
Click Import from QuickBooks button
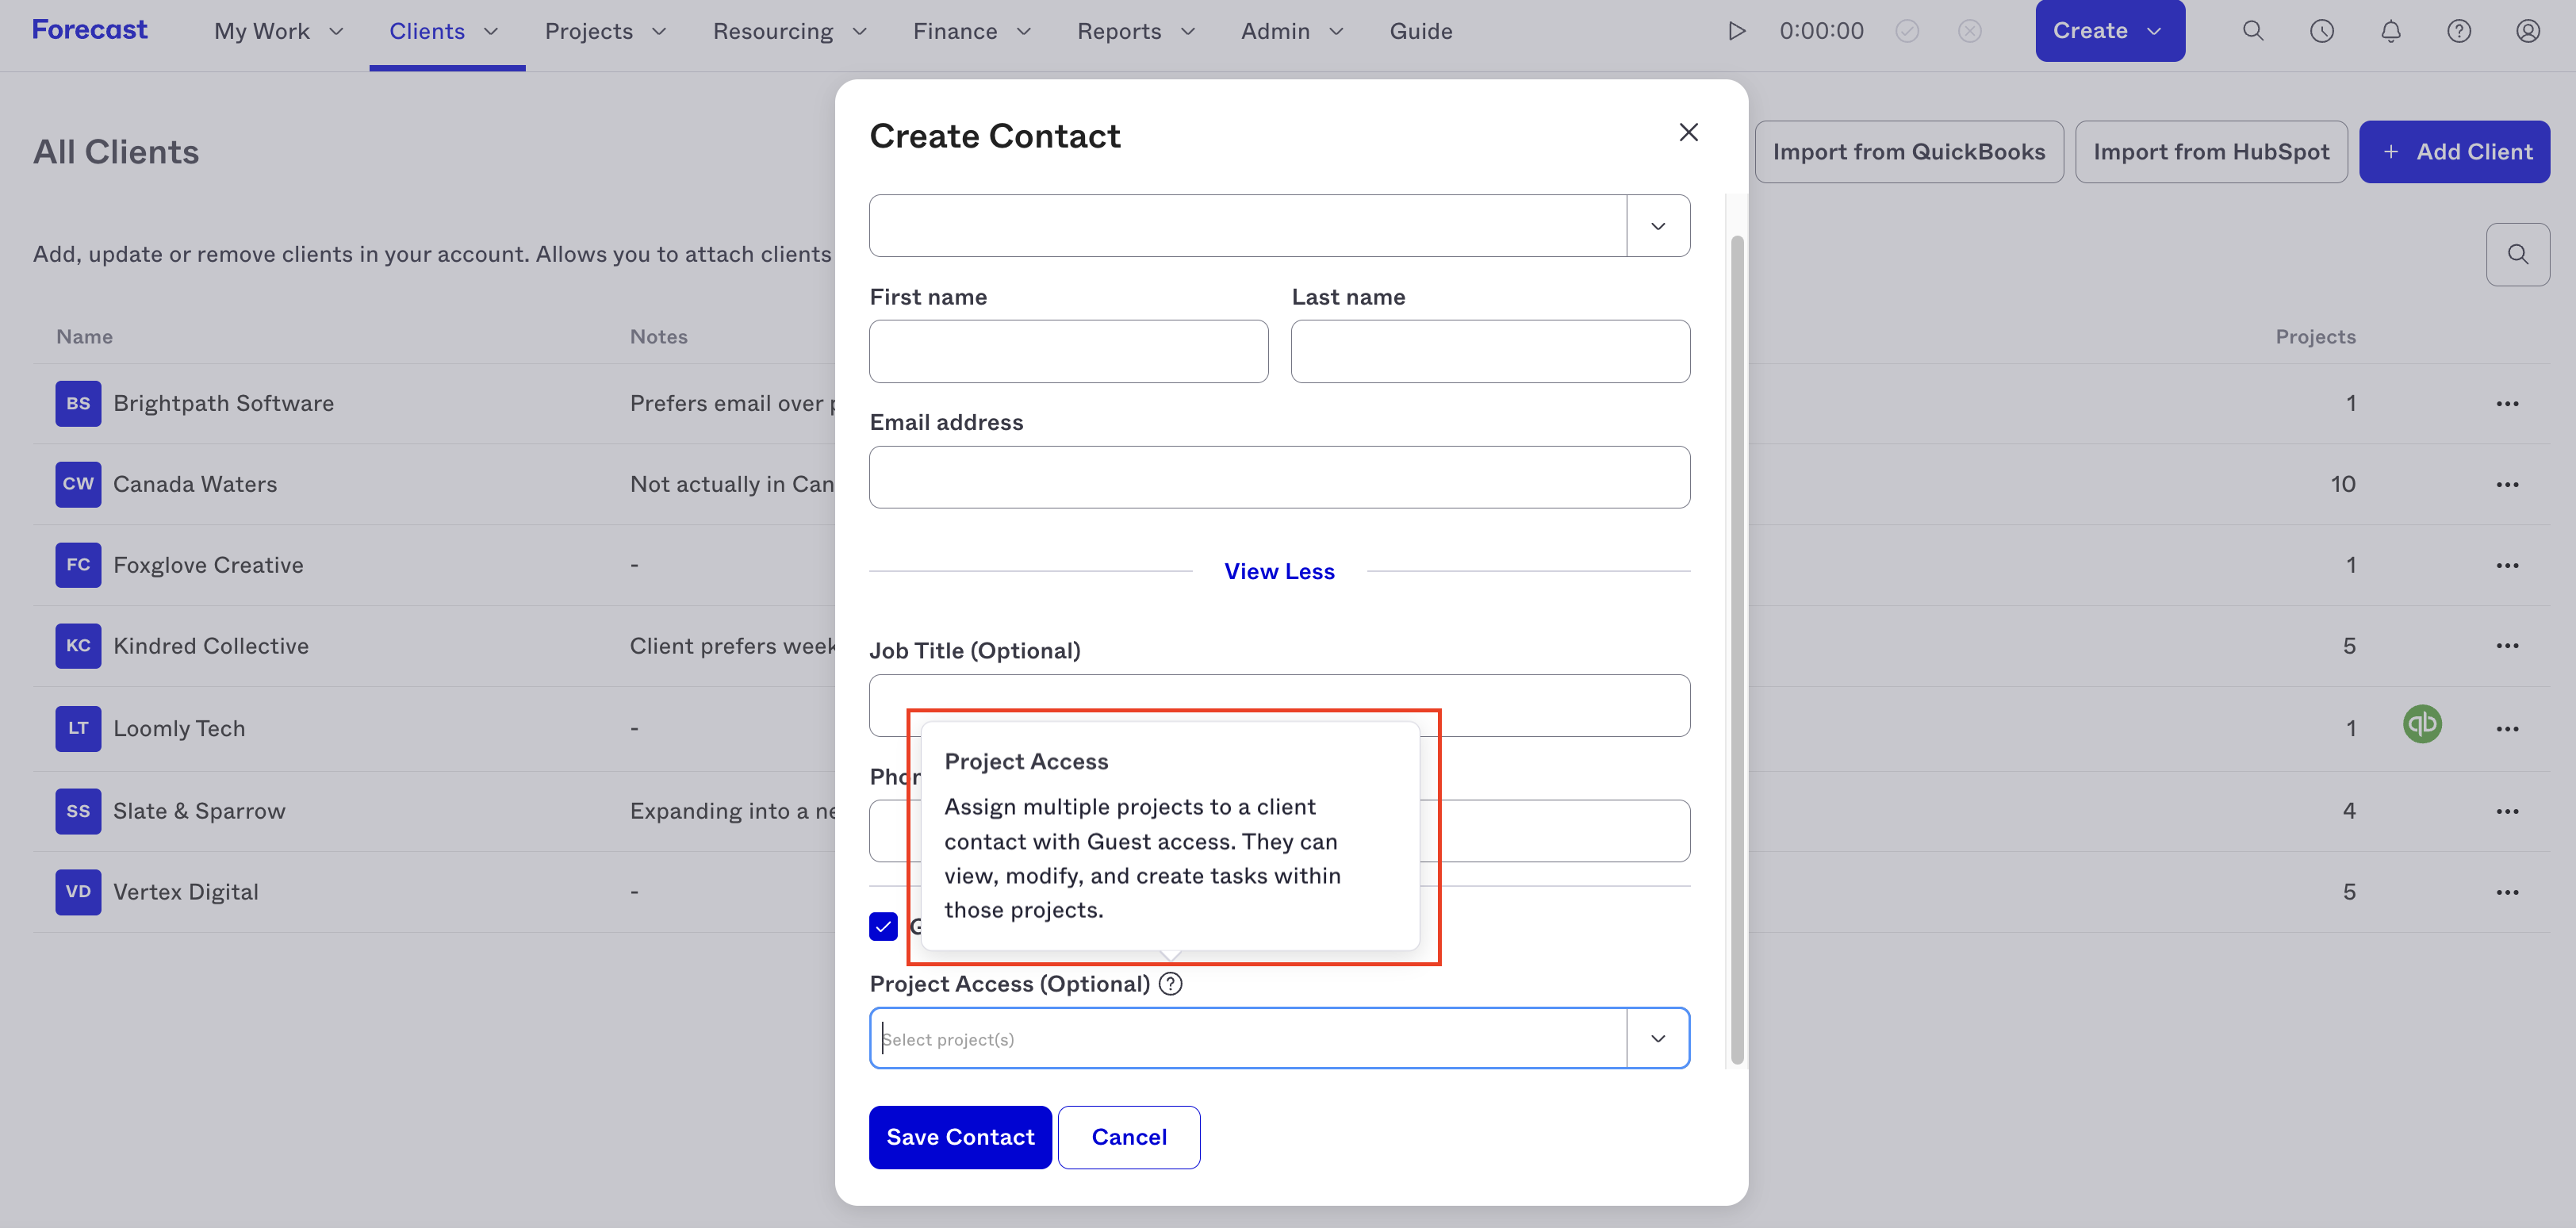pyautogui.click(x=1909, y=152)
